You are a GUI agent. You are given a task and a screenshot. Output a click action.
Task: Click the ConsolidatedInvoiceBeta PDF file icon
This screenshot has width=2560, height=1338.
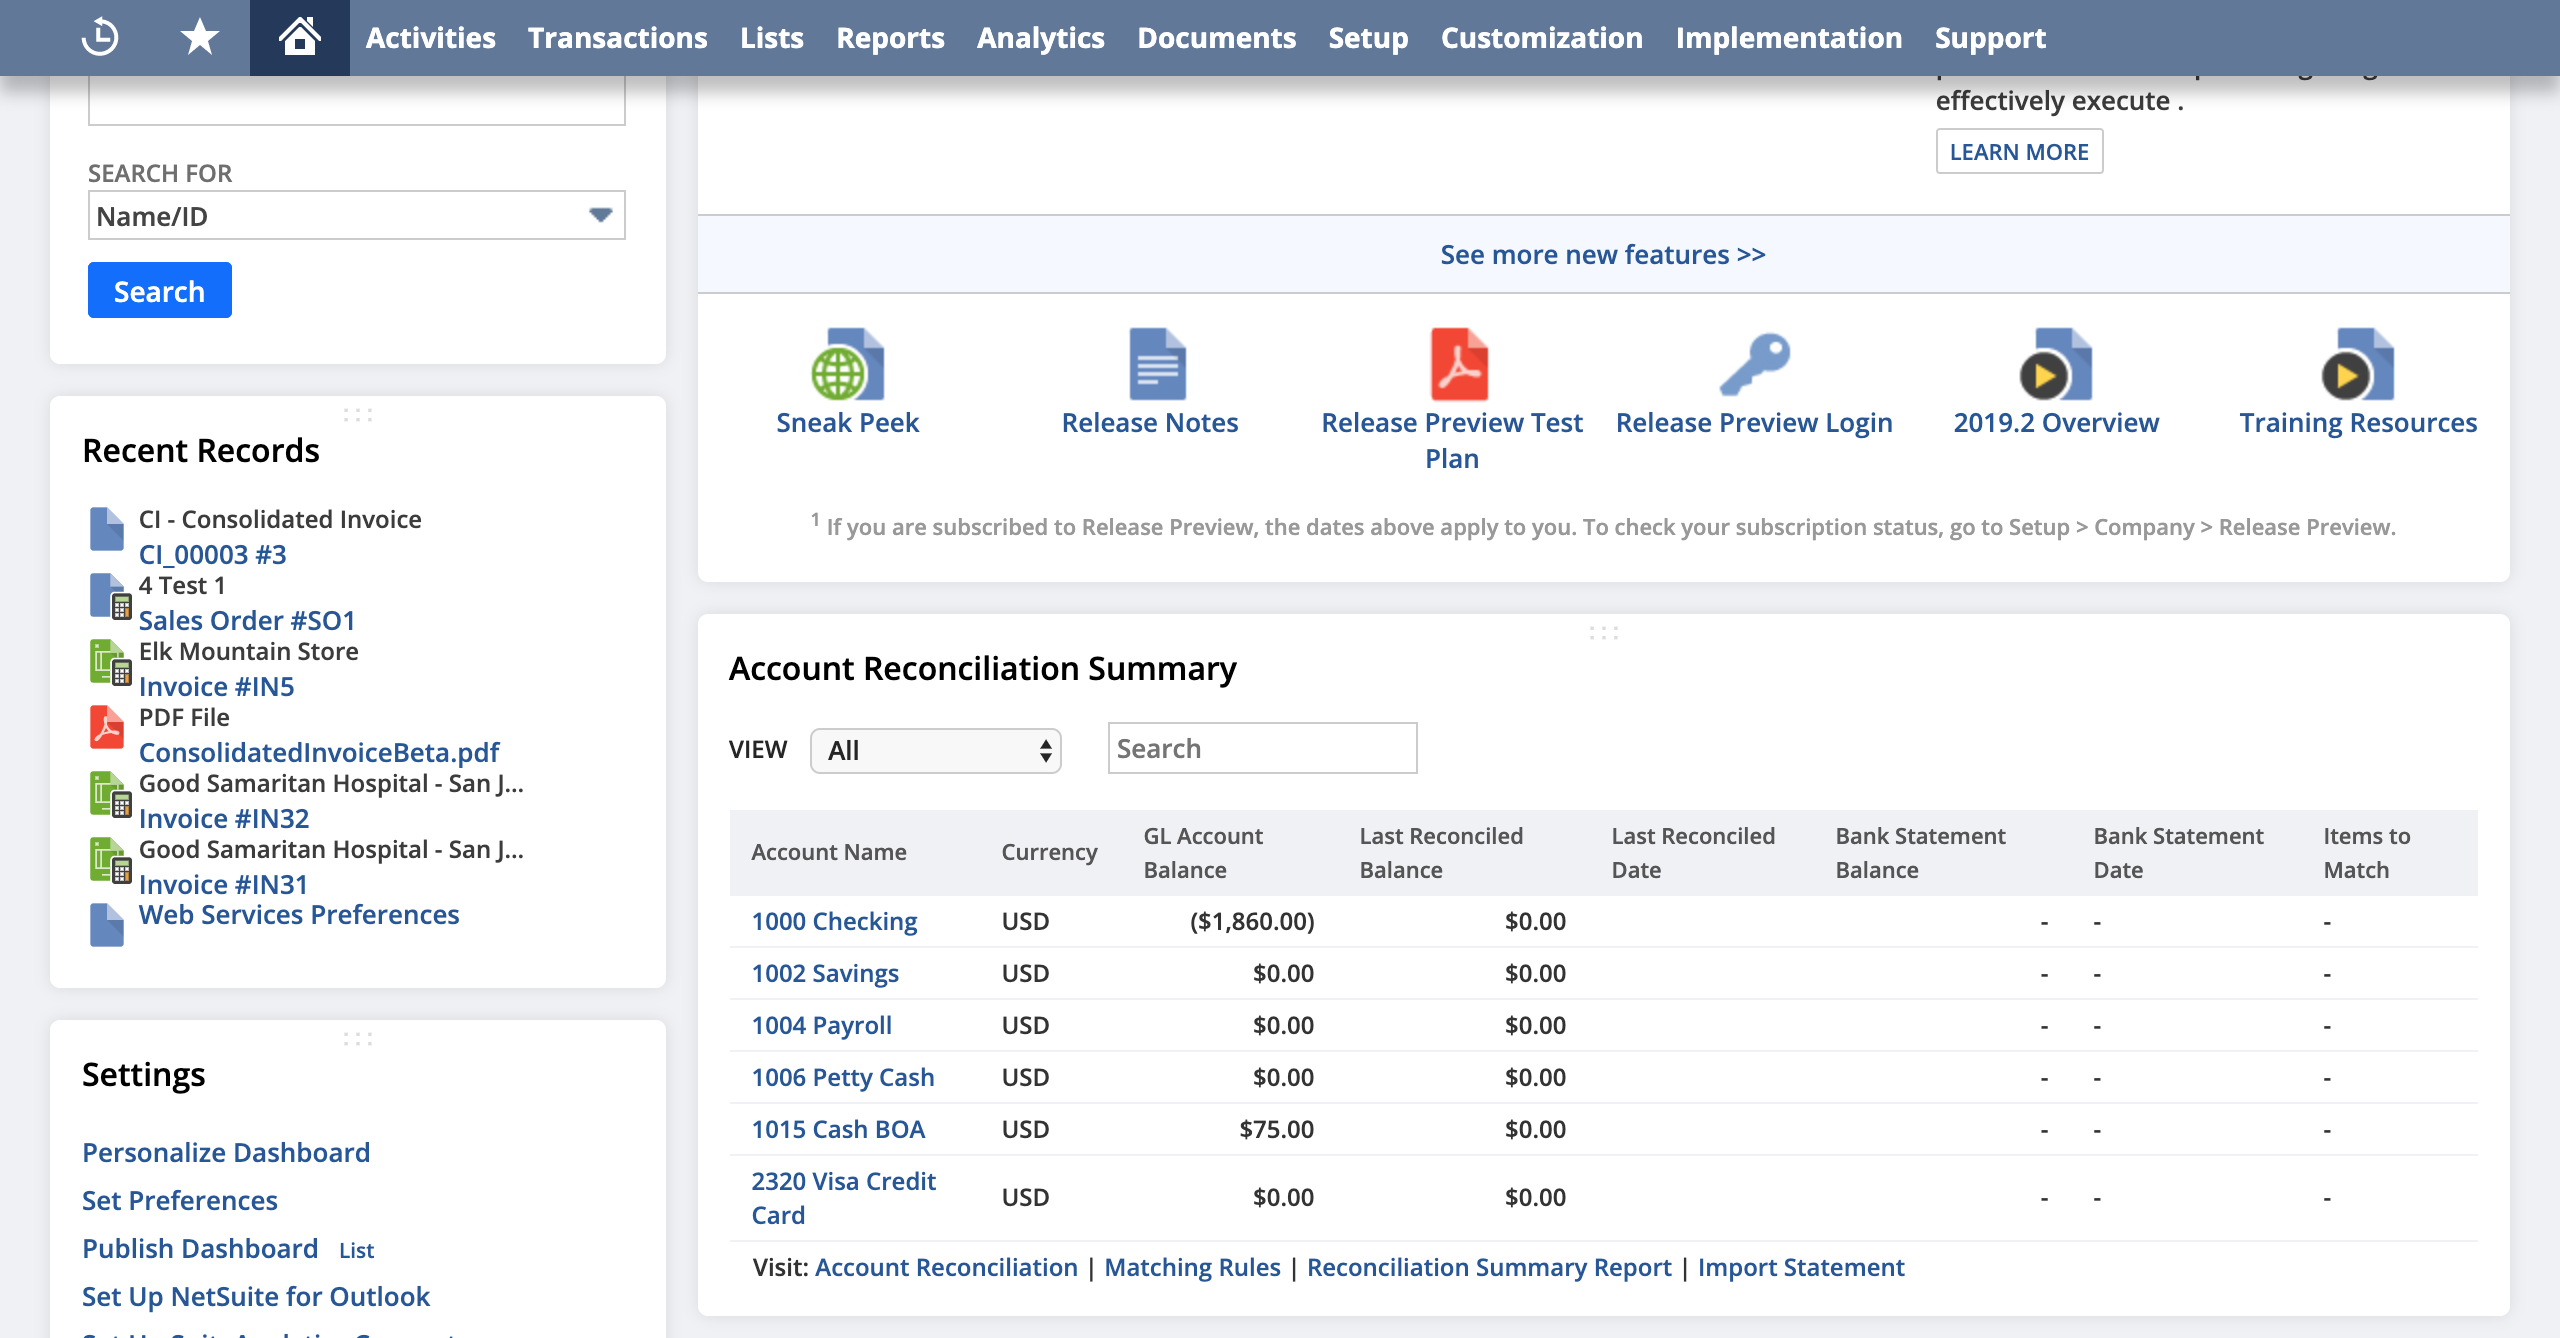coord(107,728)
